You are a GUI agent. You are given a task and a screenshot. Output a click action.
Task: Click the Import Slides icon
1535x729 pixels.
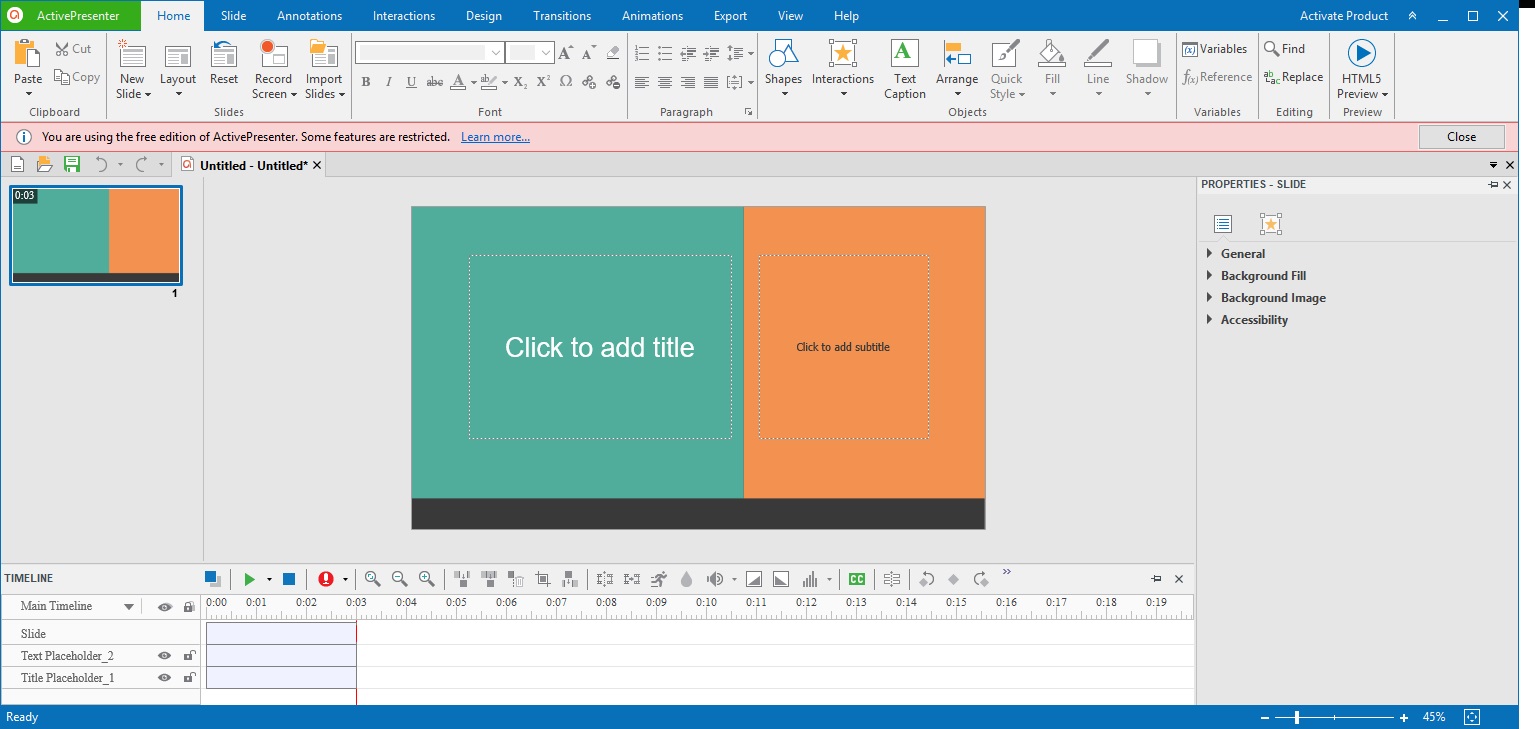323,55
